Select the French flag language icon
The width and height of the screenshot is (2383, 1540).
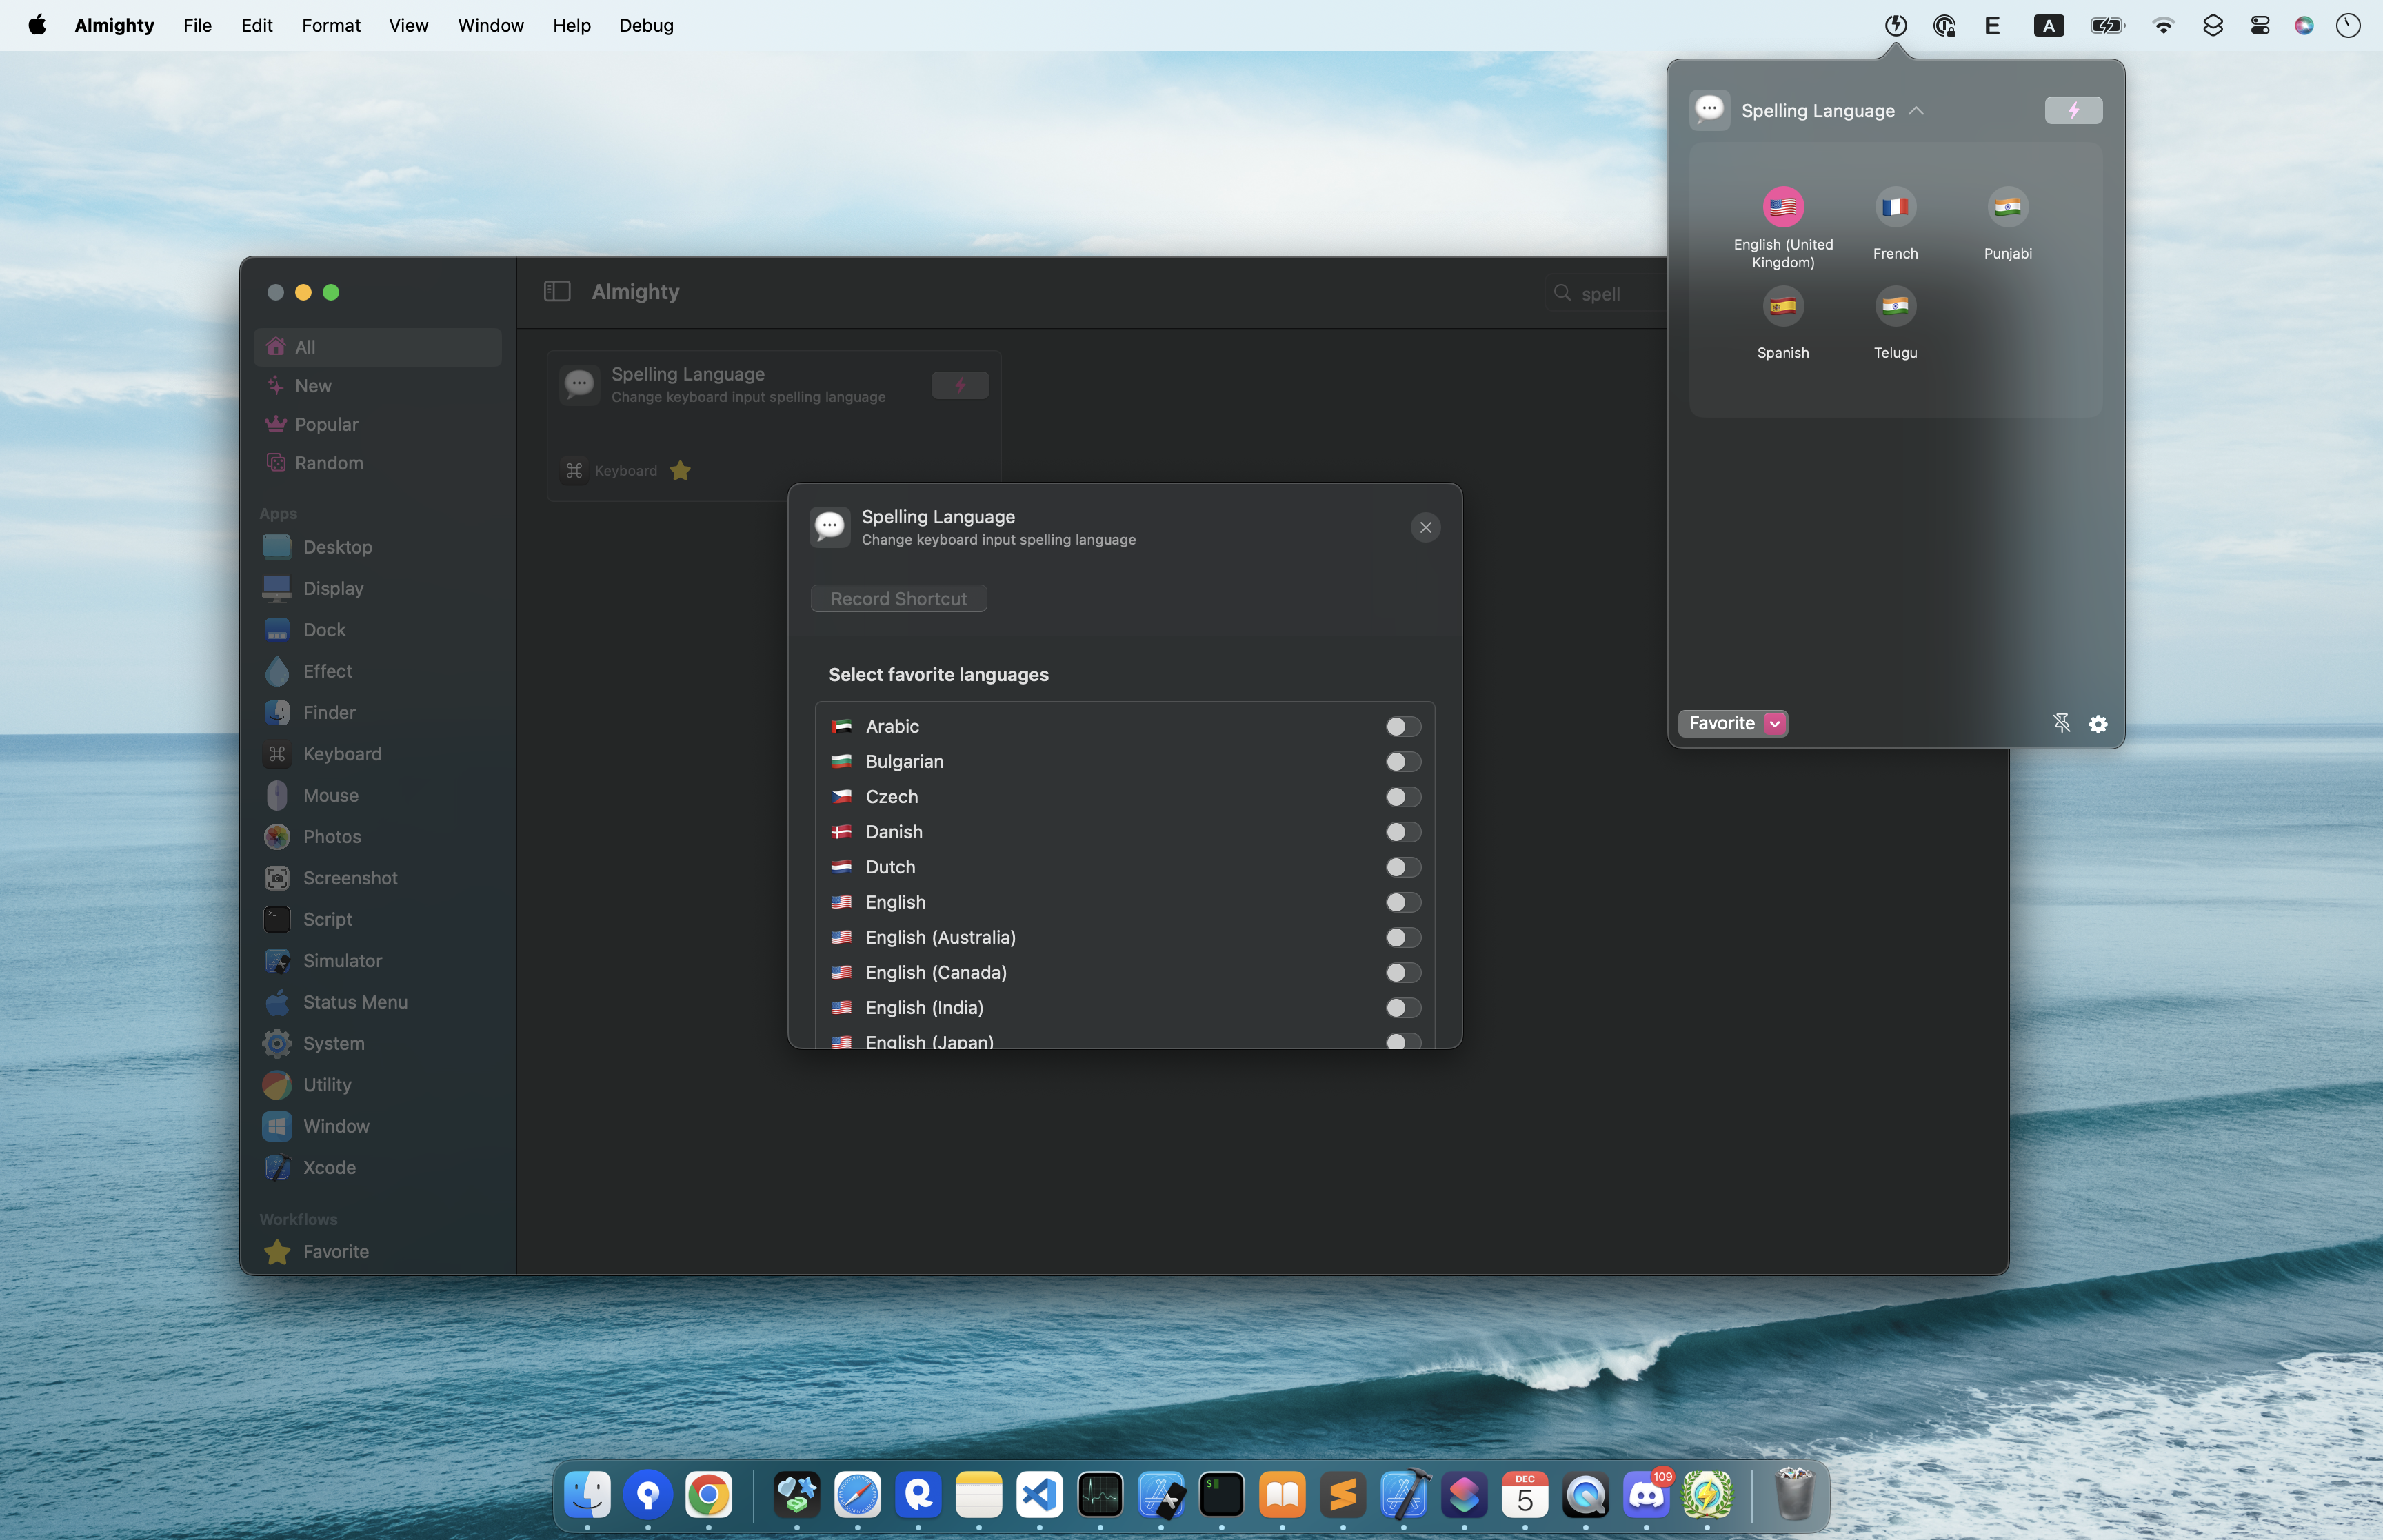click(1895, 207)
